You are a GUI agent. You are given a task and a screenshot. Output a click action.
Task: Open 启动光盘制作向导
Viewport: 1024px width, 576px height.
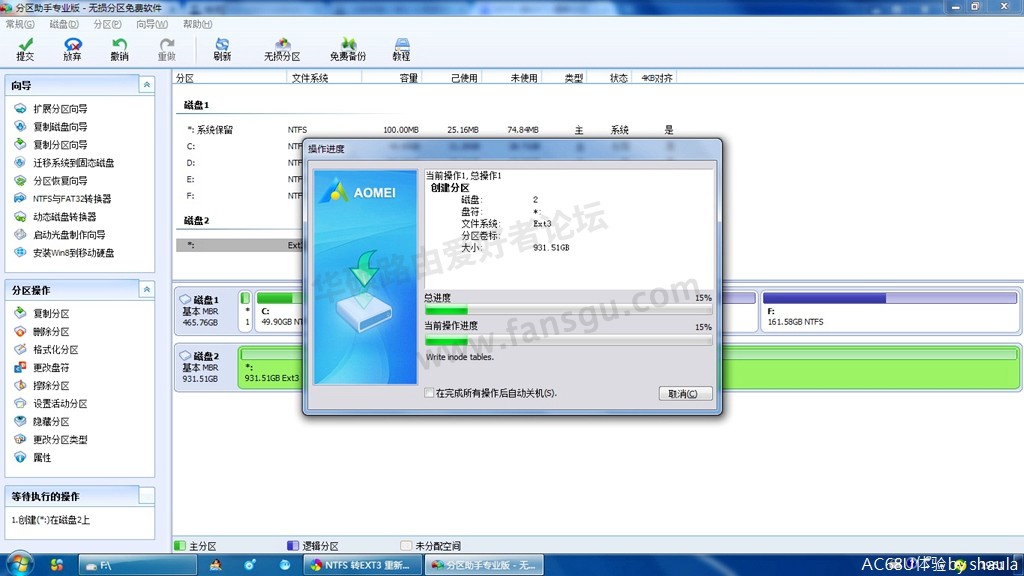tap(59, 234)
